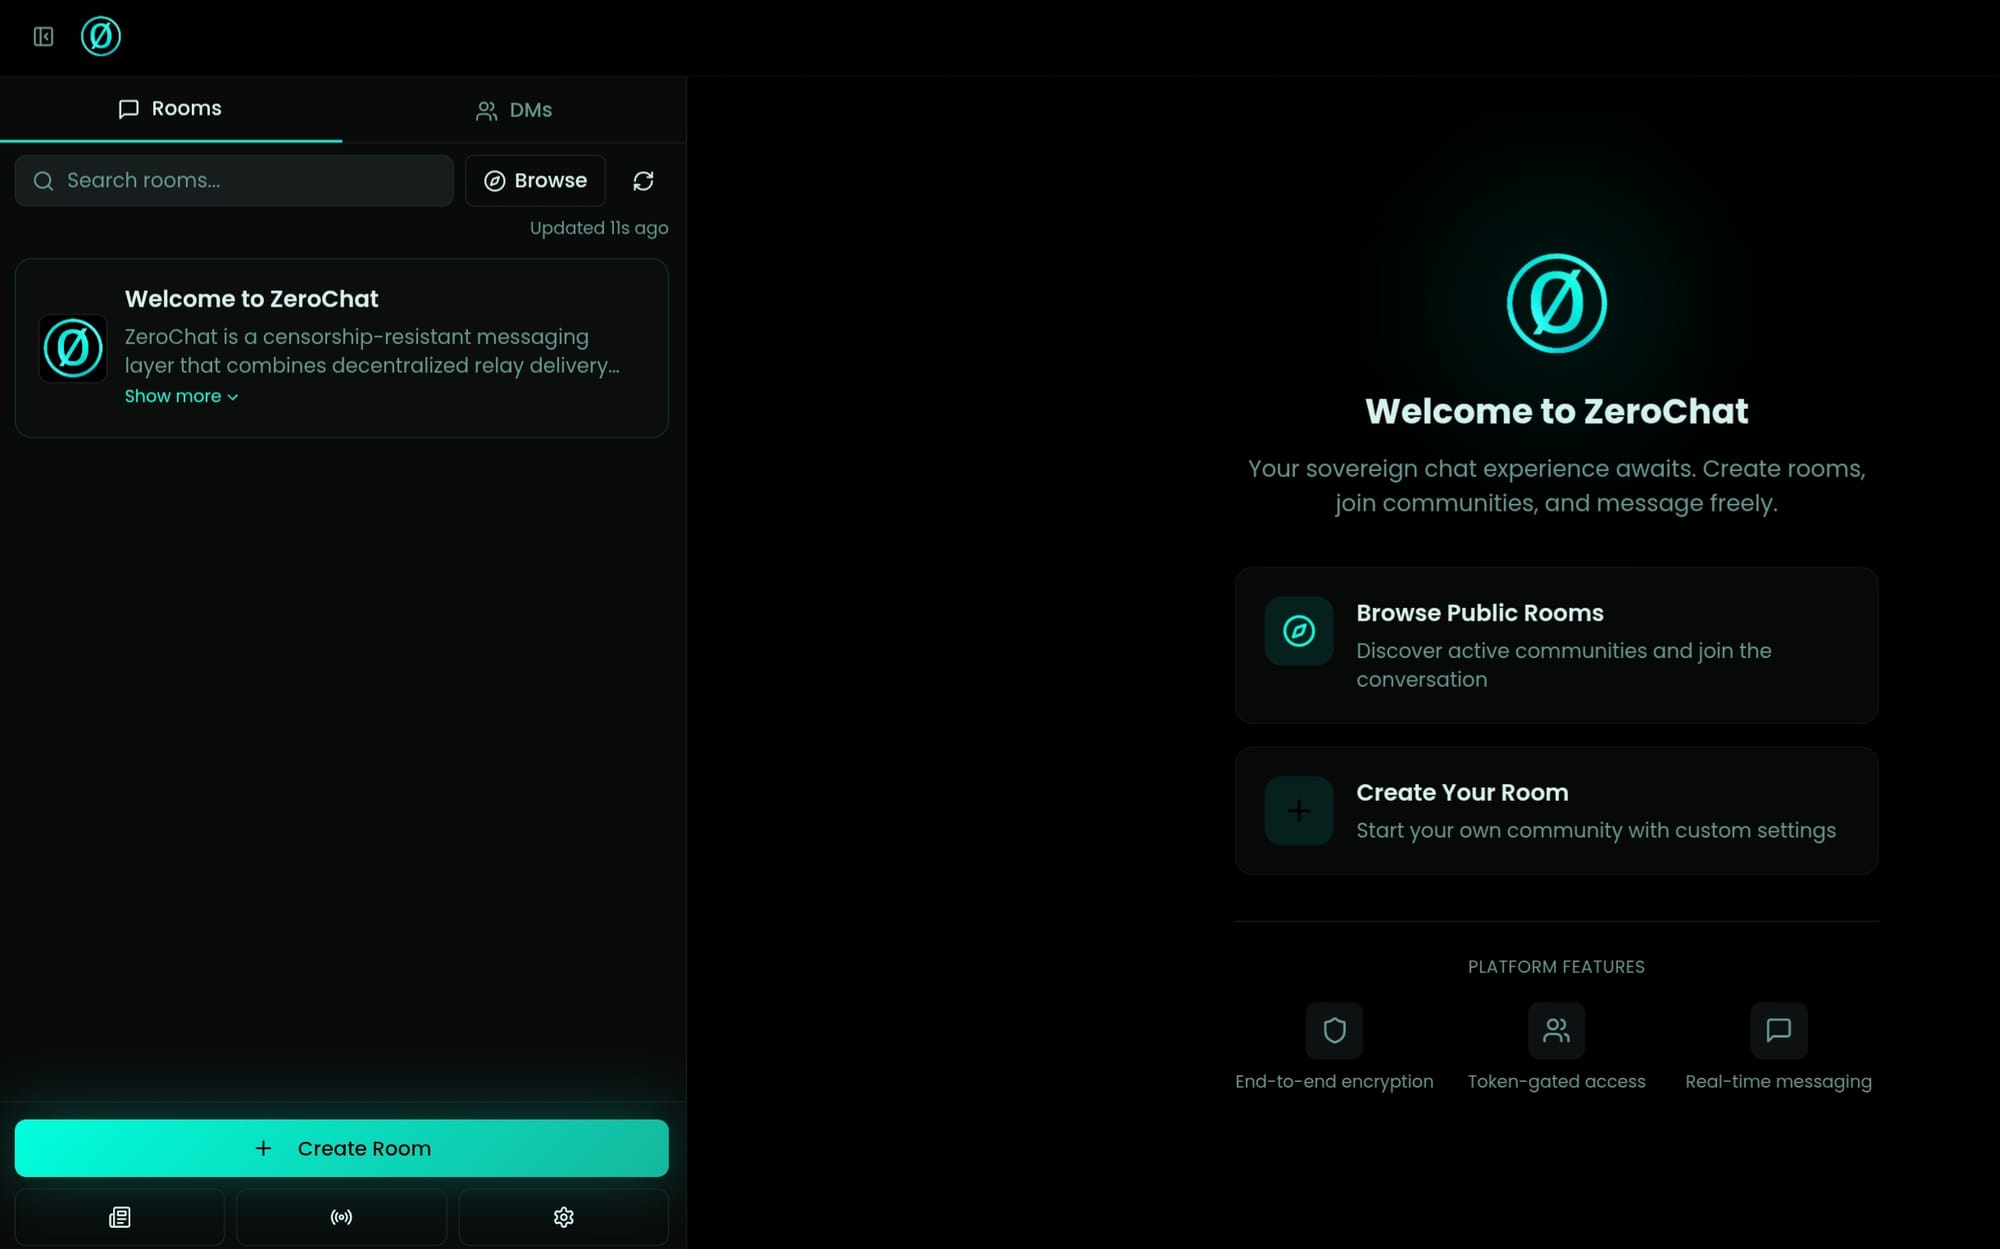2000x1249 pixels.
Task: Click the End-to-end encryption shield icon
Action: [1334, 1030]
